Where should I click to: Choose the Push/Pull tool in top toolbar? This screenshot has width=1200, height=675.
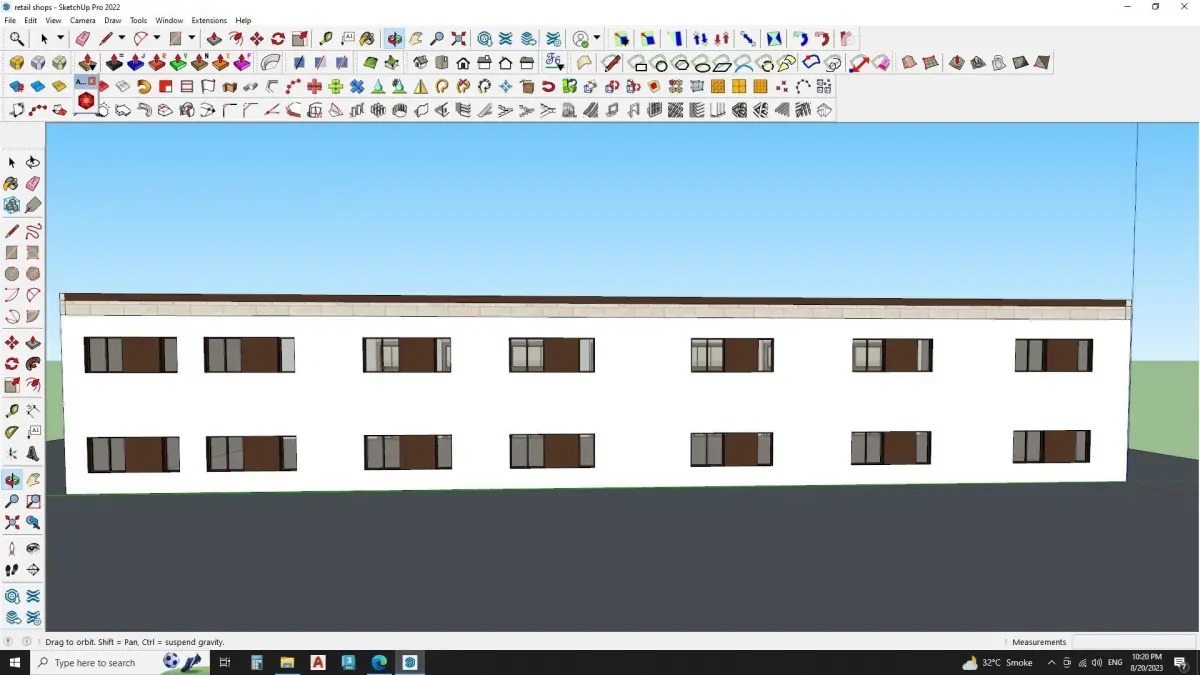click(214, 38)
